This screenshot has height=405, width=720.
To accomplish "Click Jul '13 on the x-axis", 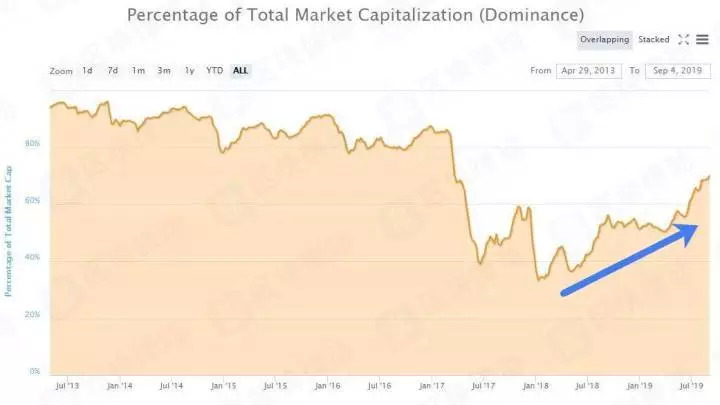I will 68,384.
